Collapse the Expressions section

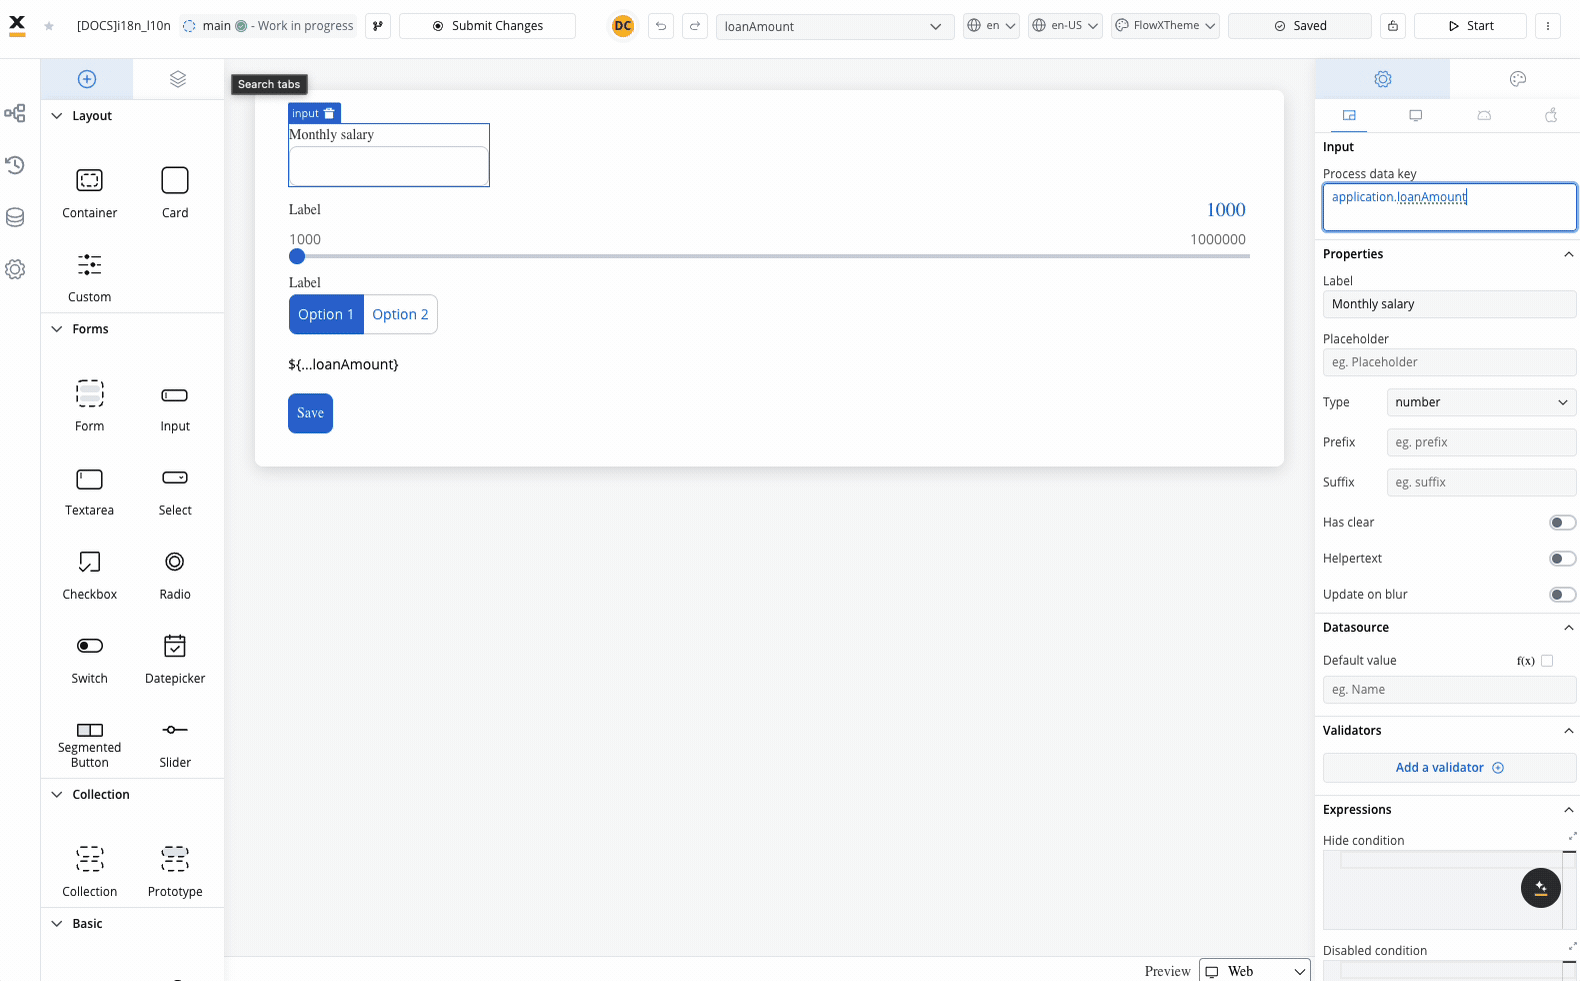click(1569, 810)
